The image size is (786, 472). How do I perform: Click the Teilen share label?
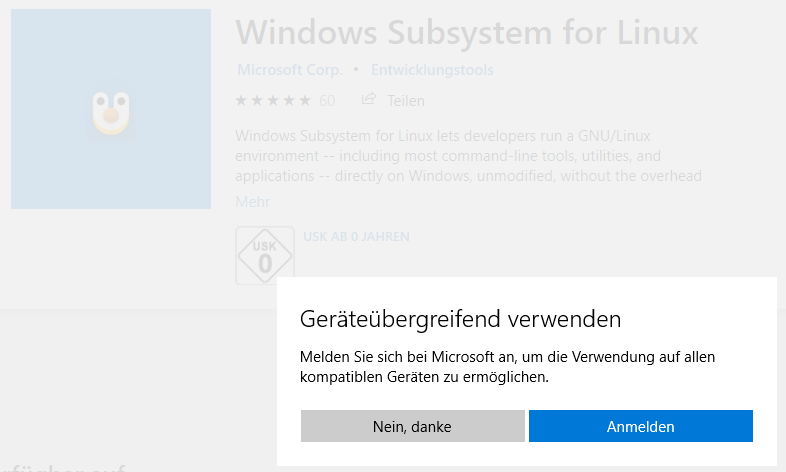click(406, 101)
